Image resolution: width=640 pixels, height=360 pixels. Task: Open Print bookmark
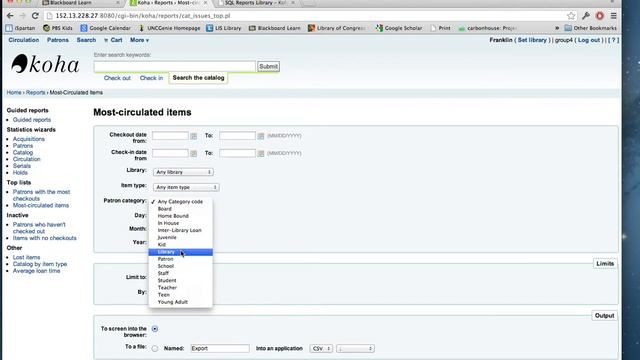[x=440, y=28]
